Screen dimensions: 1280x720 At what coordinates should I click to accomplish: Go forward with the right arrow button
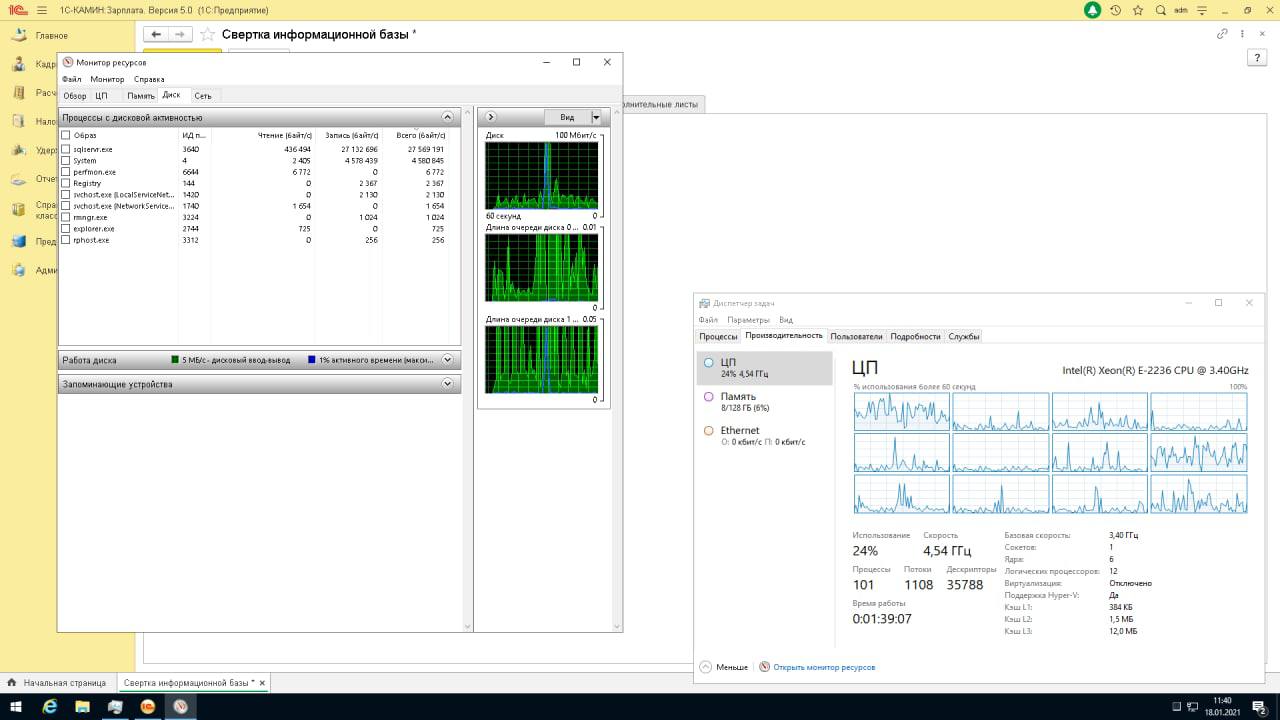coord(181,34)
